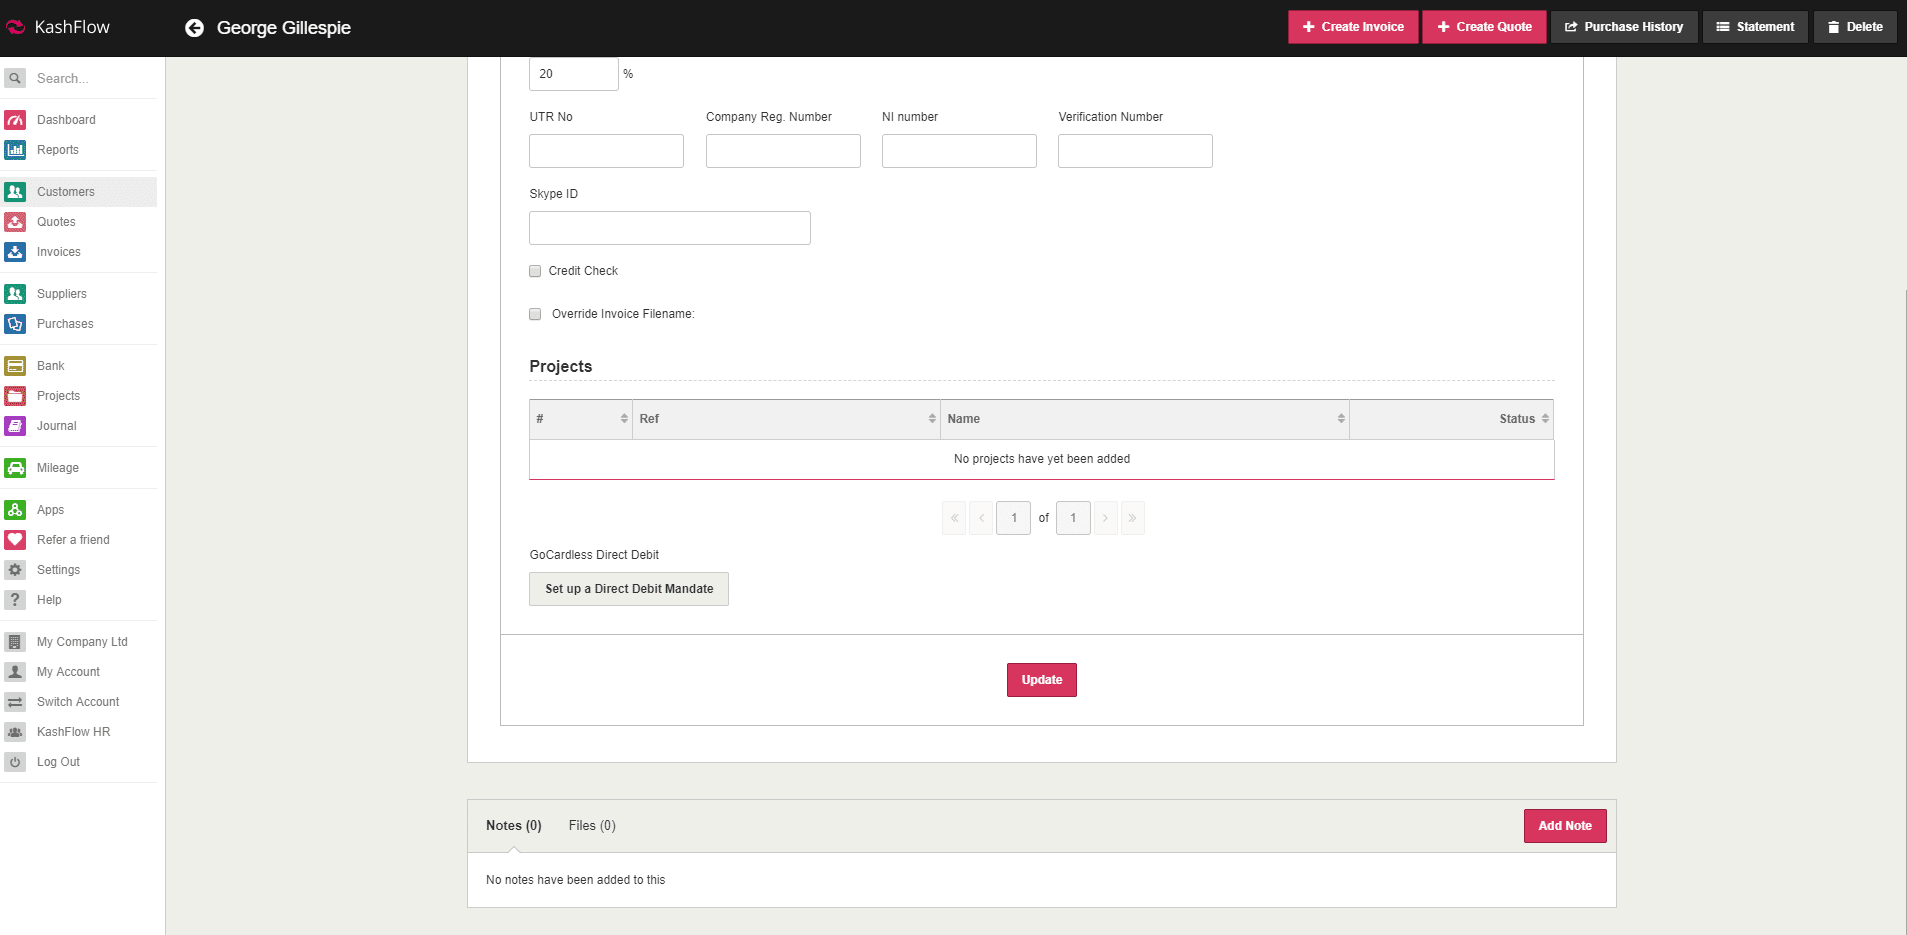
Task: Open the Dashboard icon in sidebar
Action: (x=15, y=120)
